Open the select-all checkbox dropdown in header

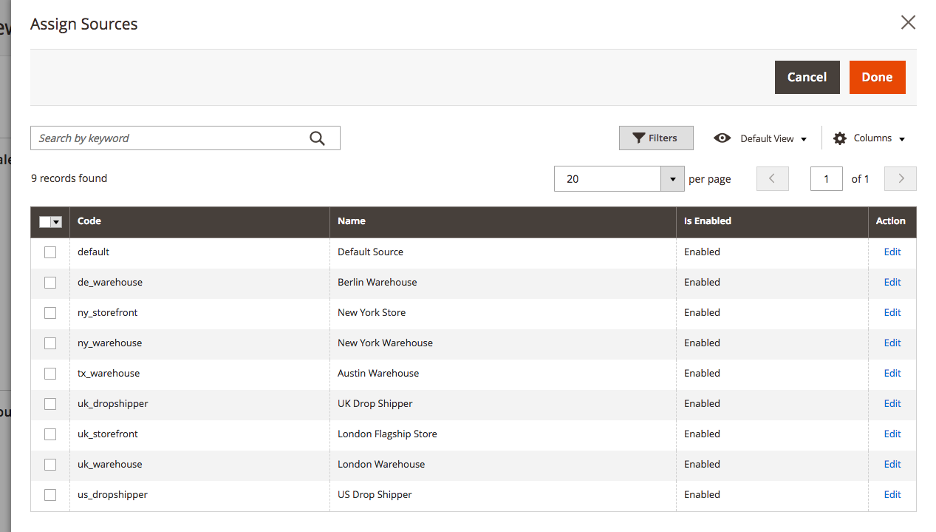(57, 222)
